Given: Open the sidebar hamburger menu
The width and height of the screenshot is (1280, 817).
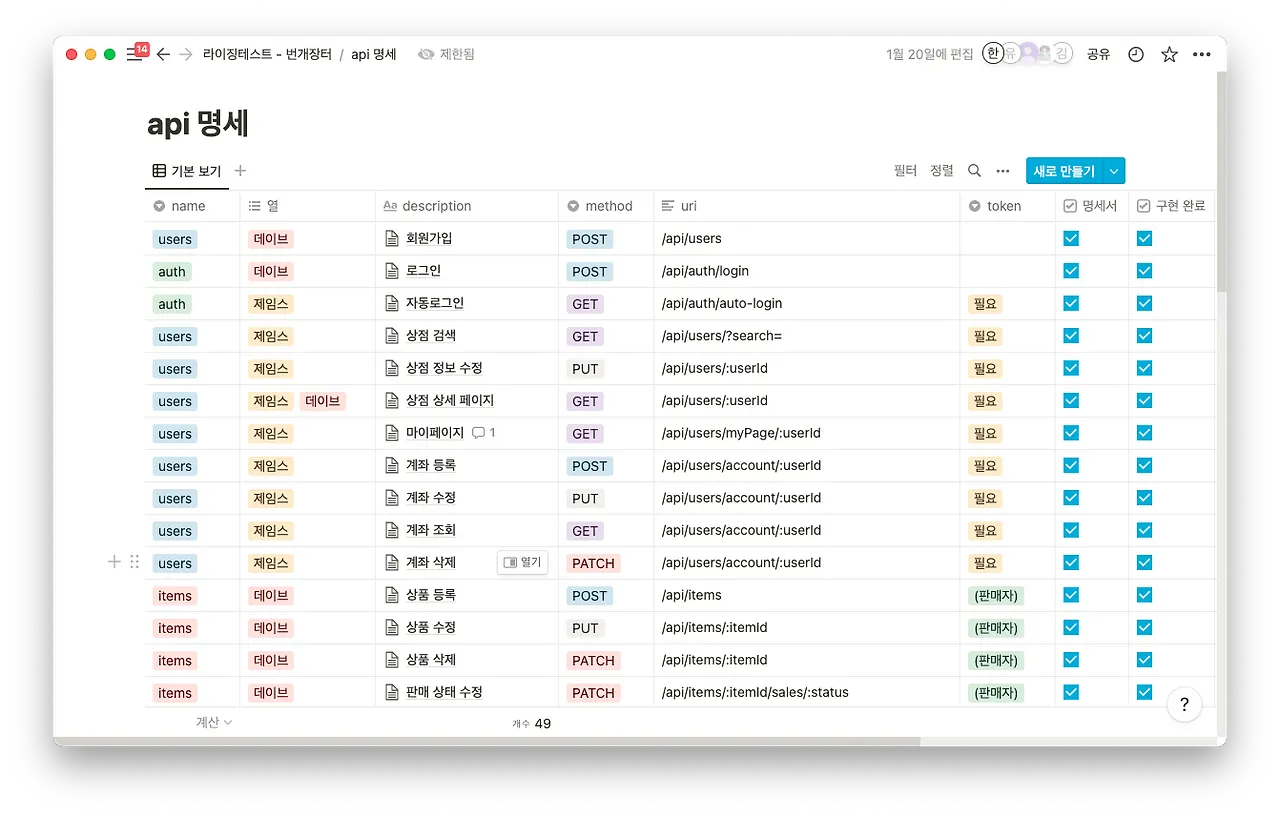Looking at the screenshot, I should click(135, 55).
